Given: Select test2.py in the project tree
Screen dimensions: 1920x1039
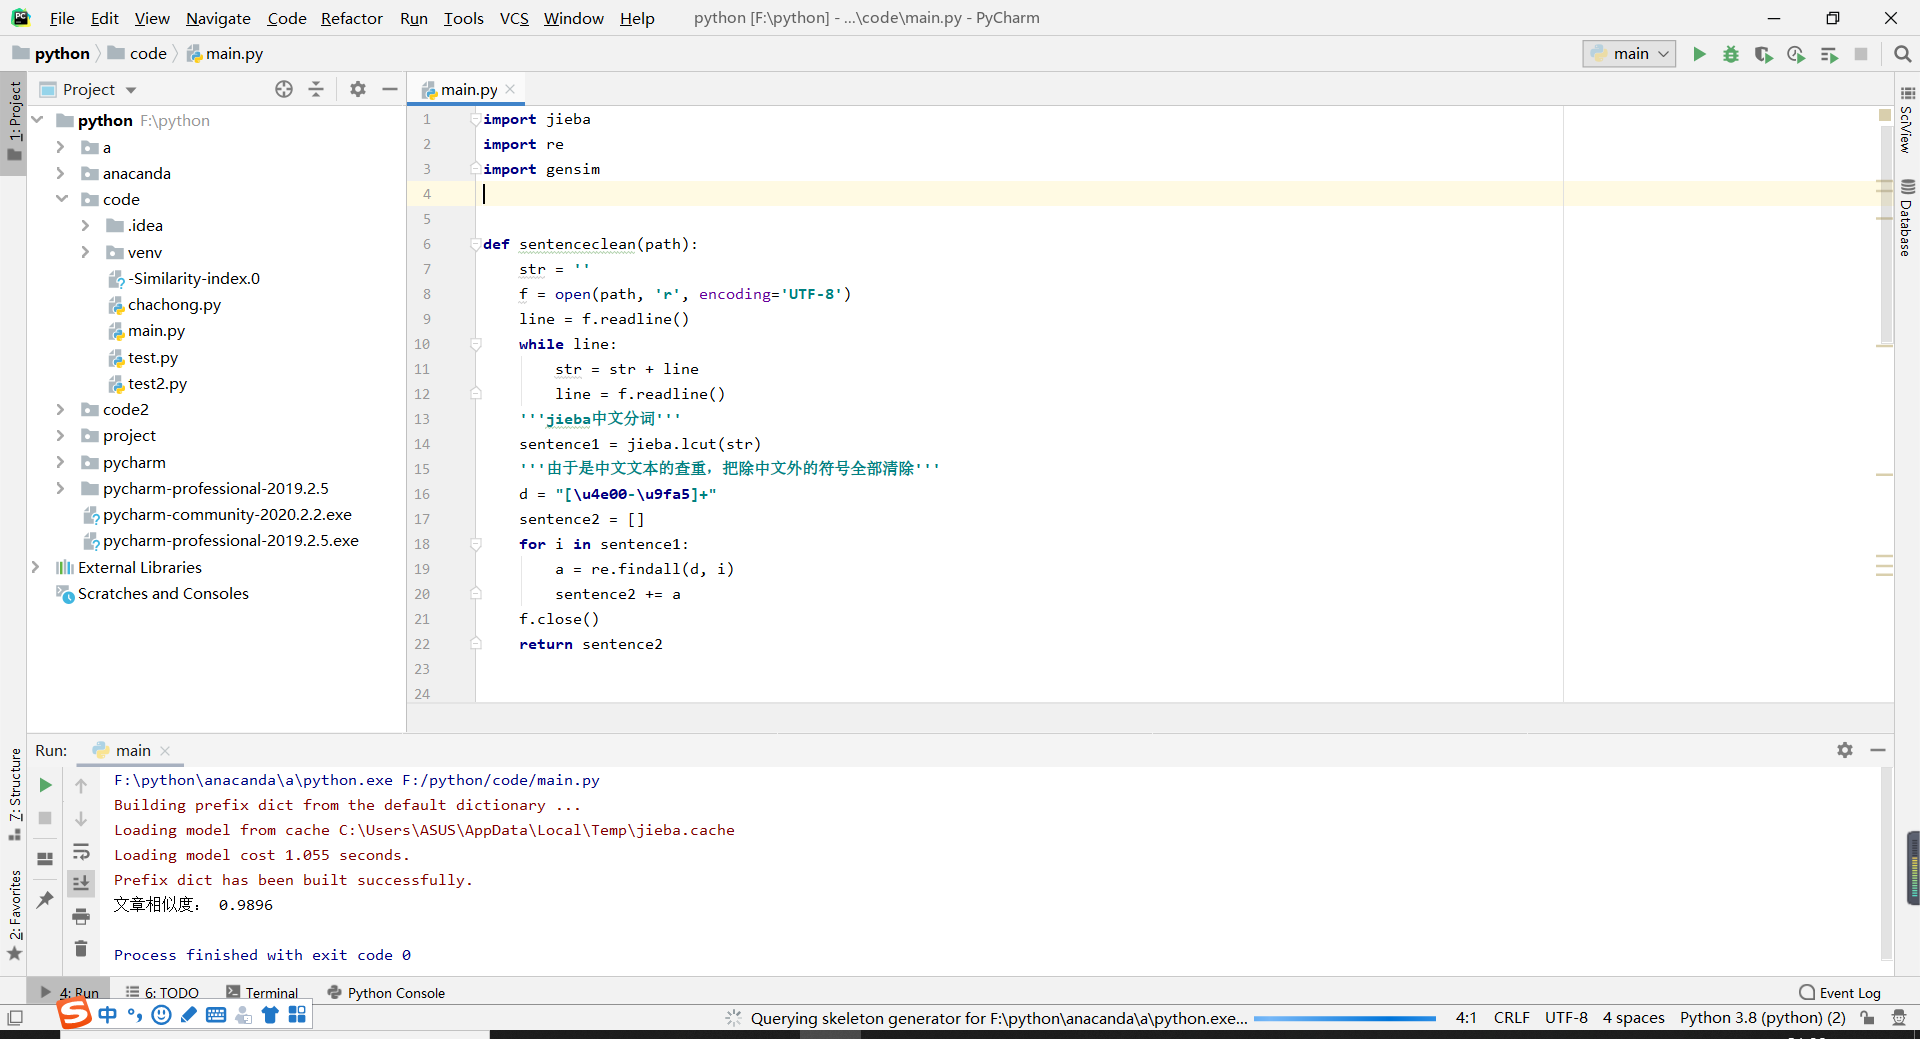Looking at the screenshot, I should (157, 383).
